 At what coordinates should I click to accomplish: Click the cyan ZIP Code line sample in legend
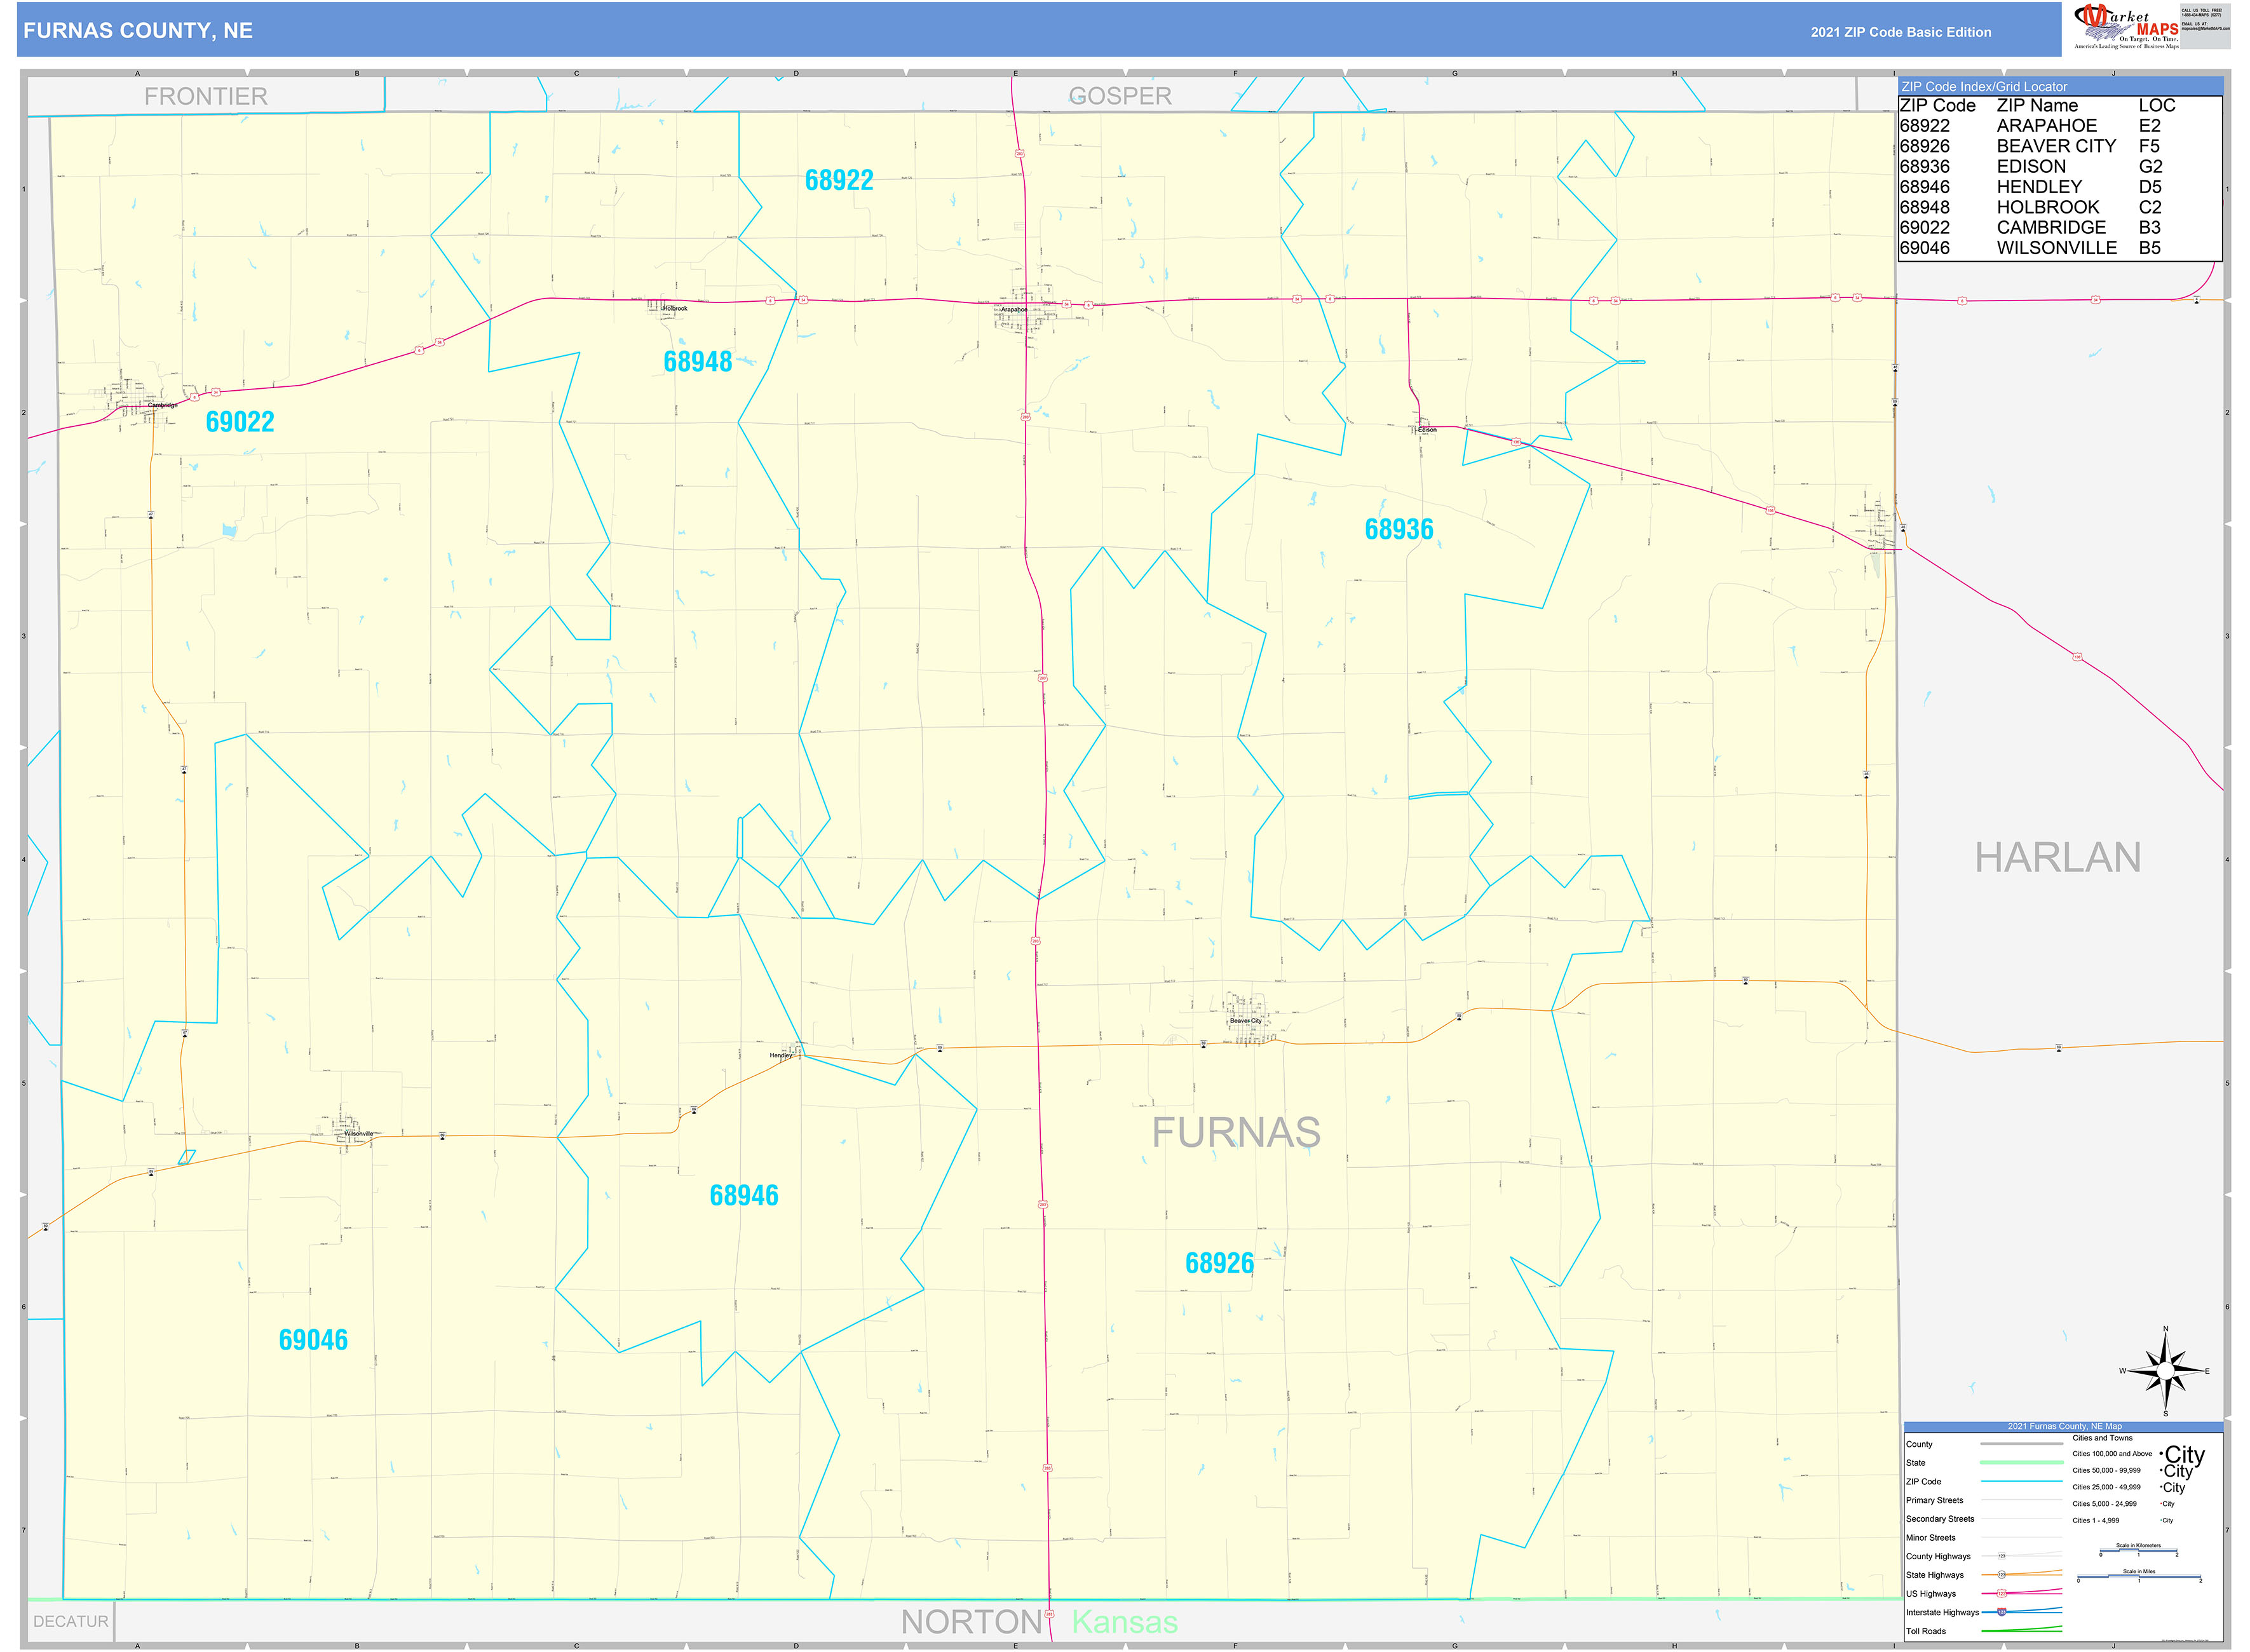2021,1481
